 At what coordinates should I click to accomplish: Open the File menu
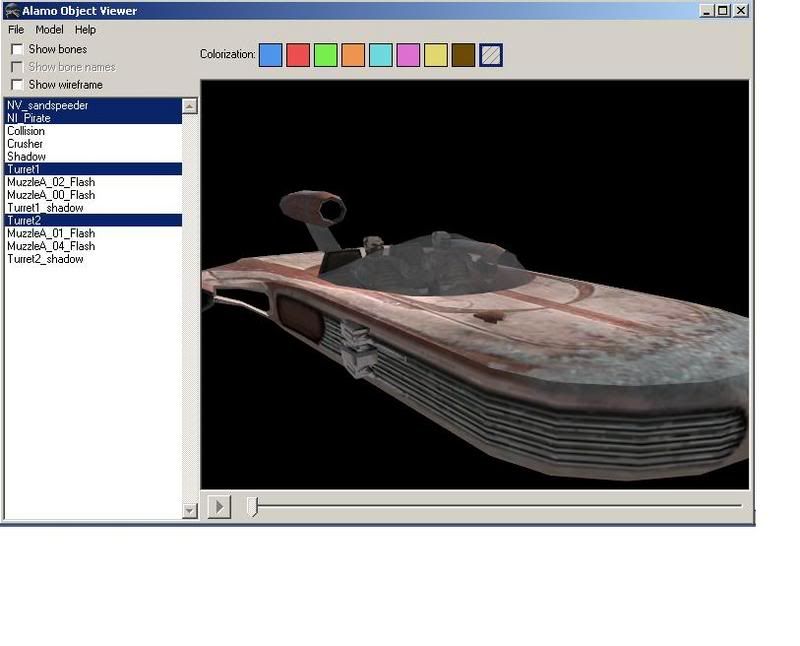[x=16, y=30]
